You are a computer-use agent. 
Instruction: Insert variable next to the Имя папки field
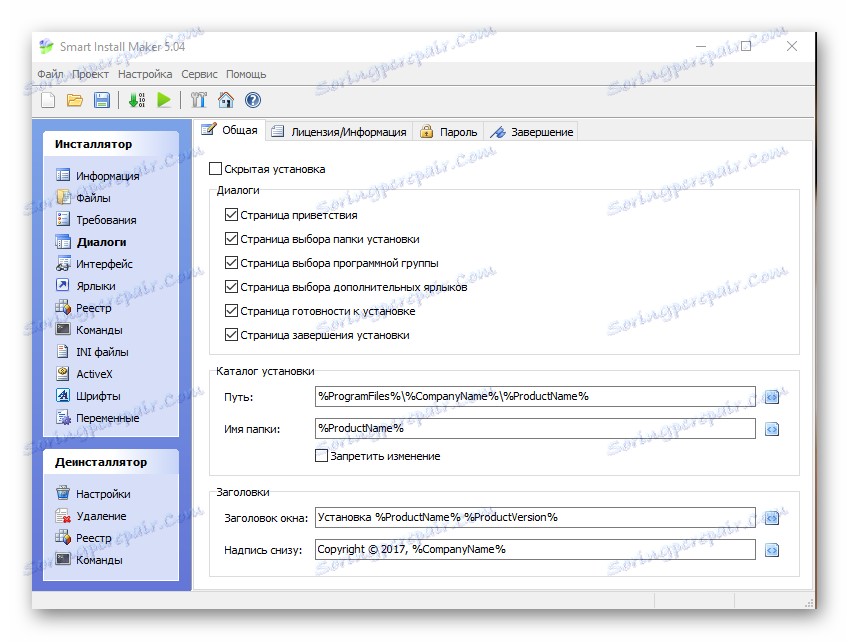click(x=772, y=429)
